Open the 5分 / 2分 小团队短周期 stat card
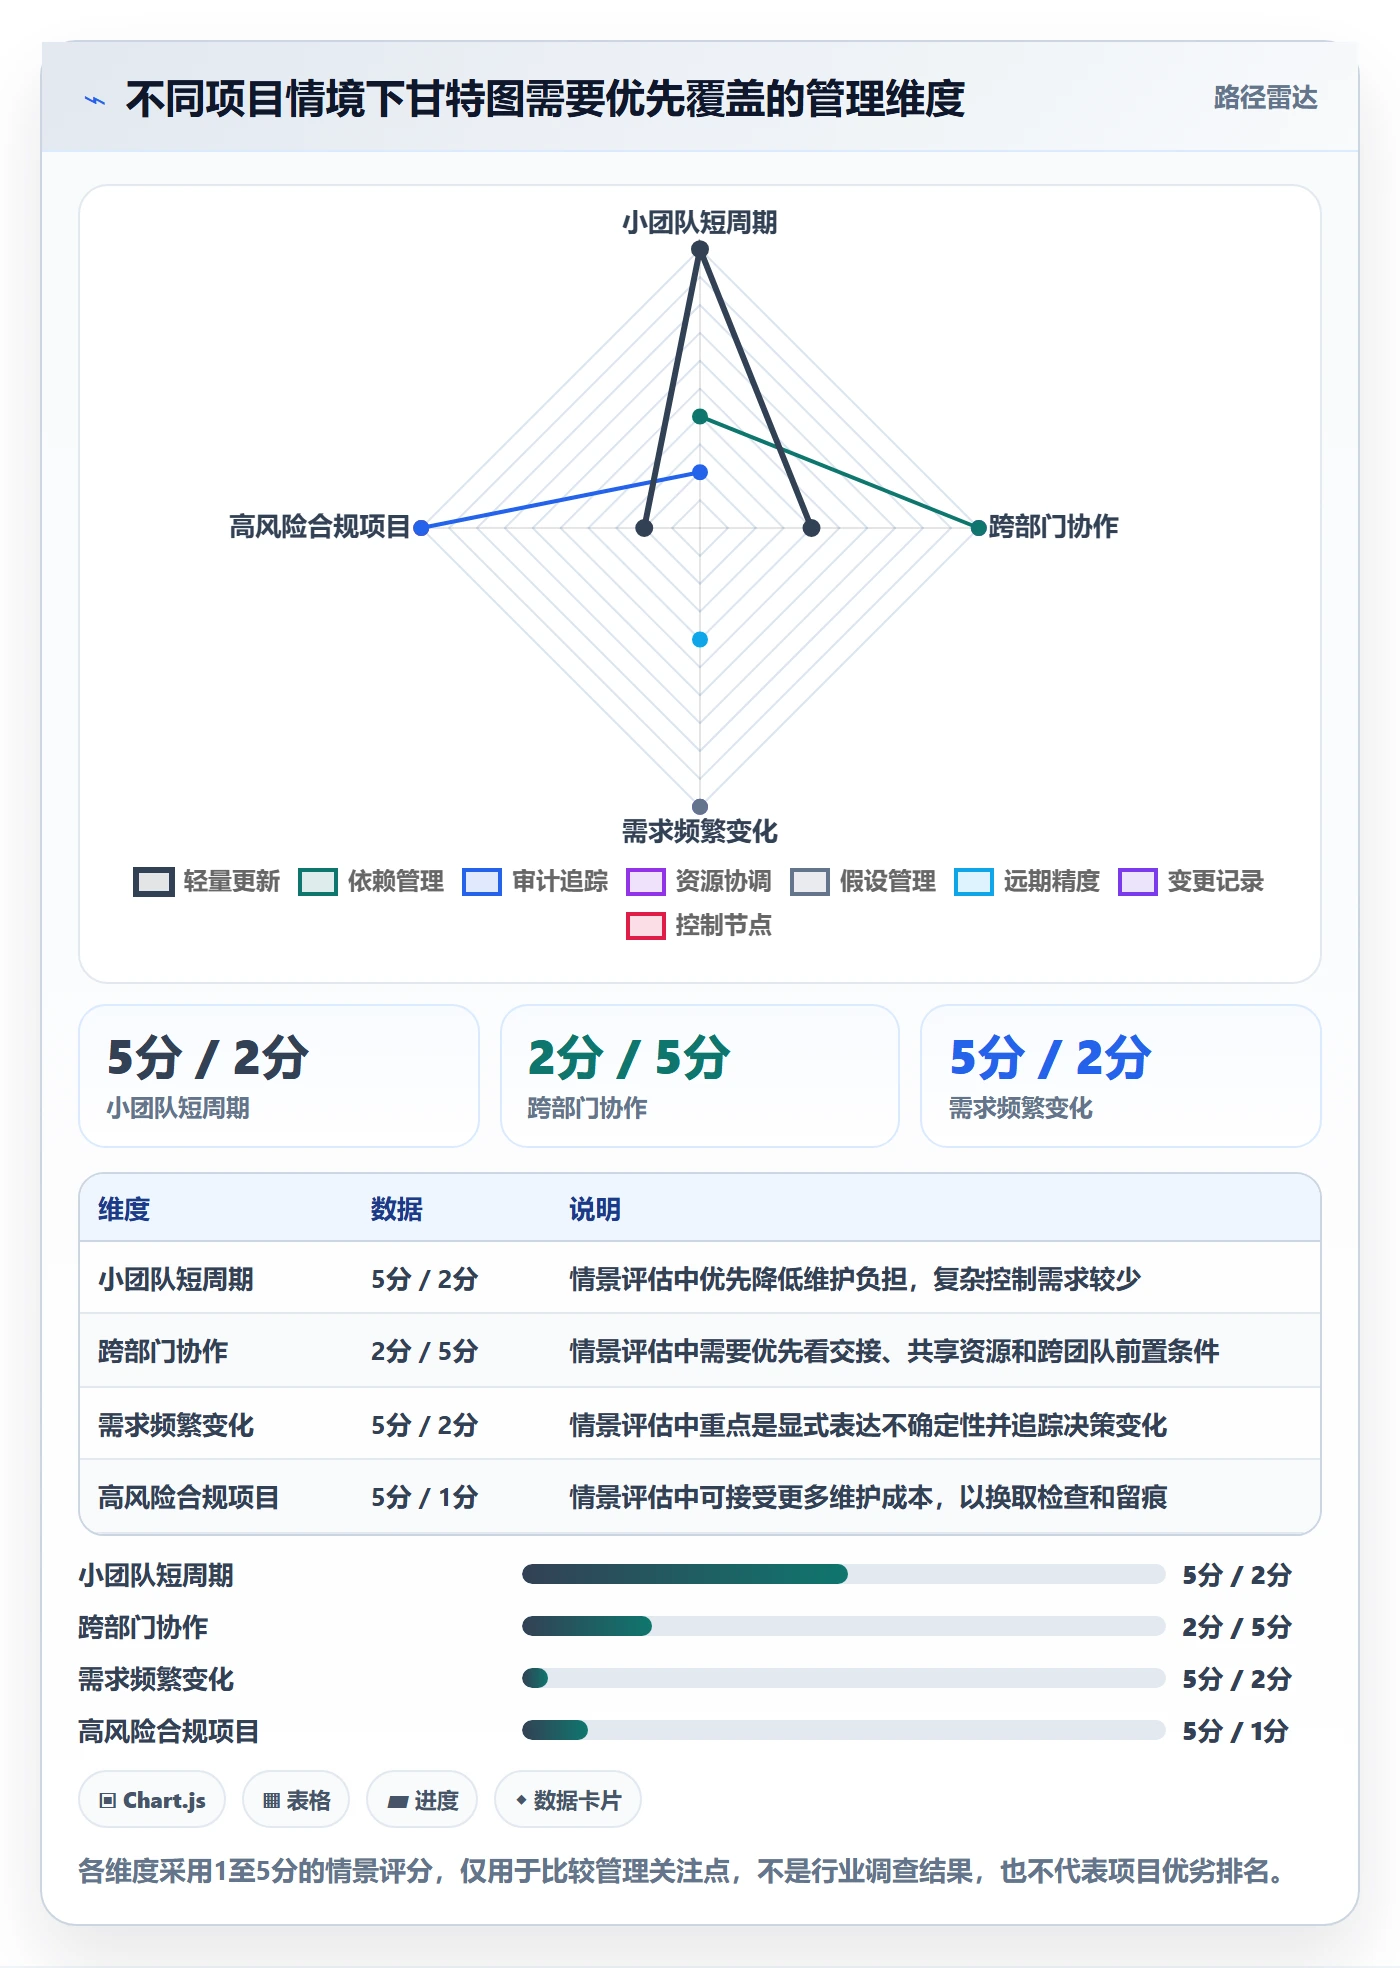This screenshot has height=1968, width=1400. click(x=279, y=1076)
